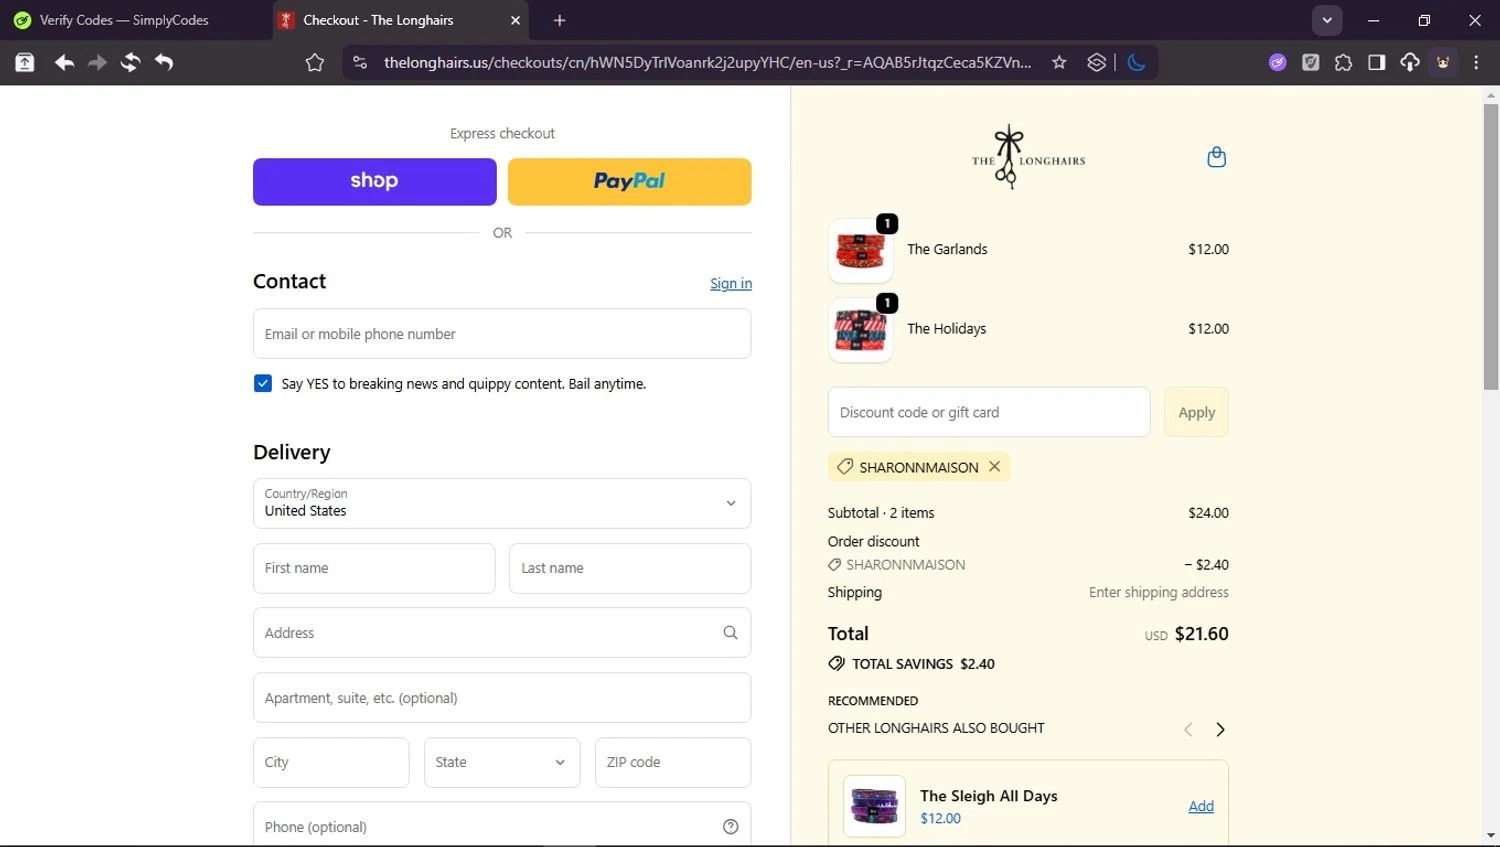Click the cloud upload toolbar icon

1410,62
